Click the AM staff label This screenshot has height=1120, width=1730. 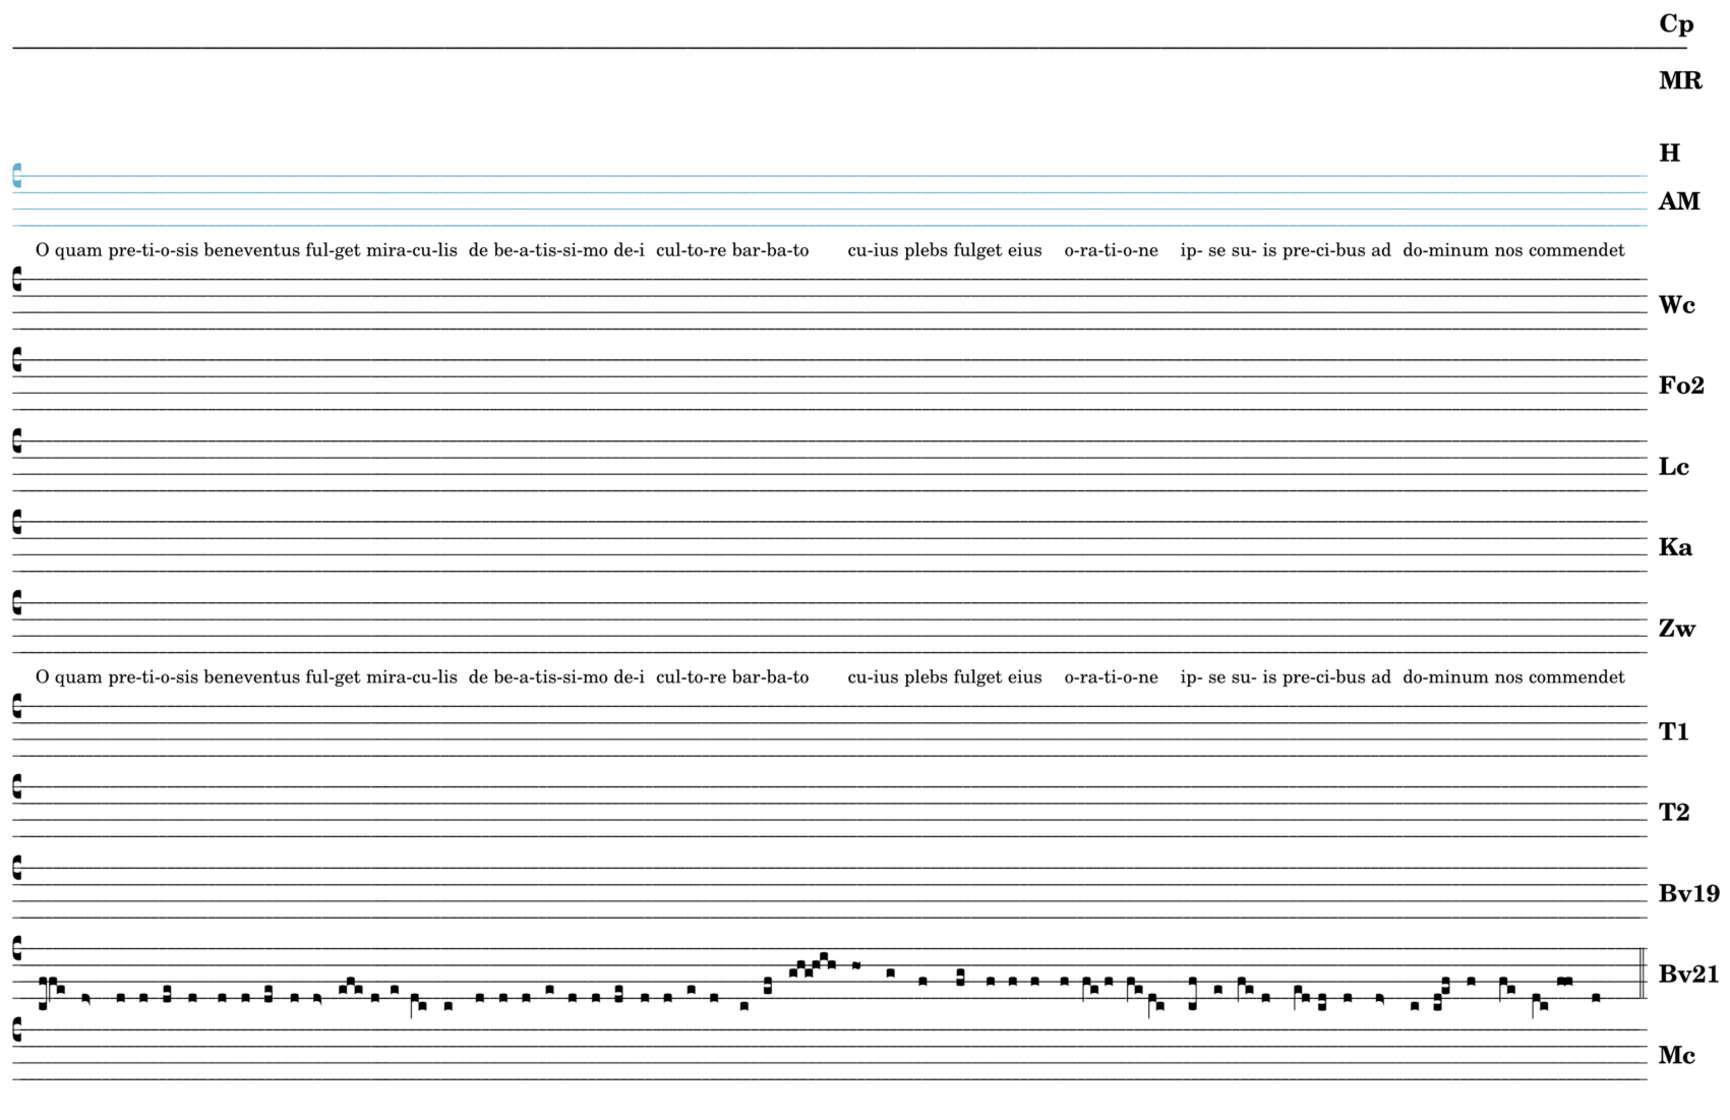[1679, 202]
